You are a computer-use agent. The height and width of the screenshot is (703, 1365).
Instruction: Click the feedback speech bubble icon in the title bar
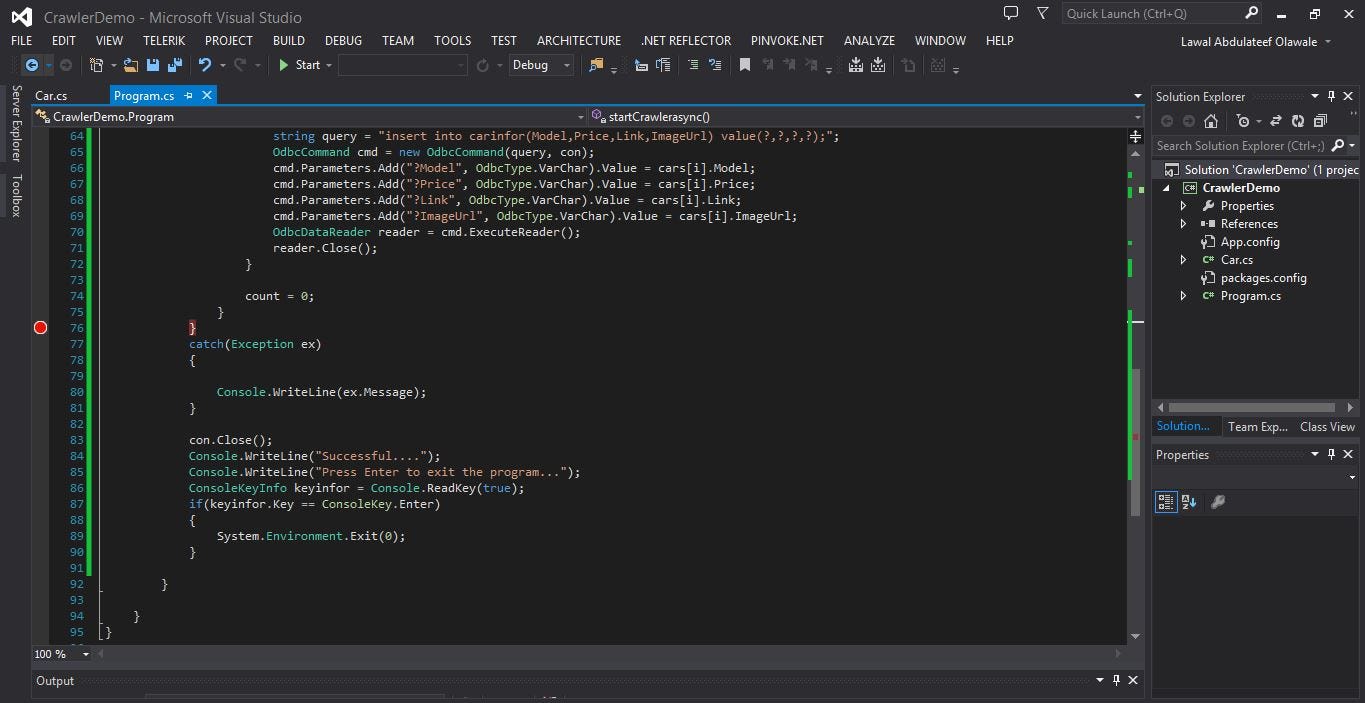click(x=1011, y=13)
